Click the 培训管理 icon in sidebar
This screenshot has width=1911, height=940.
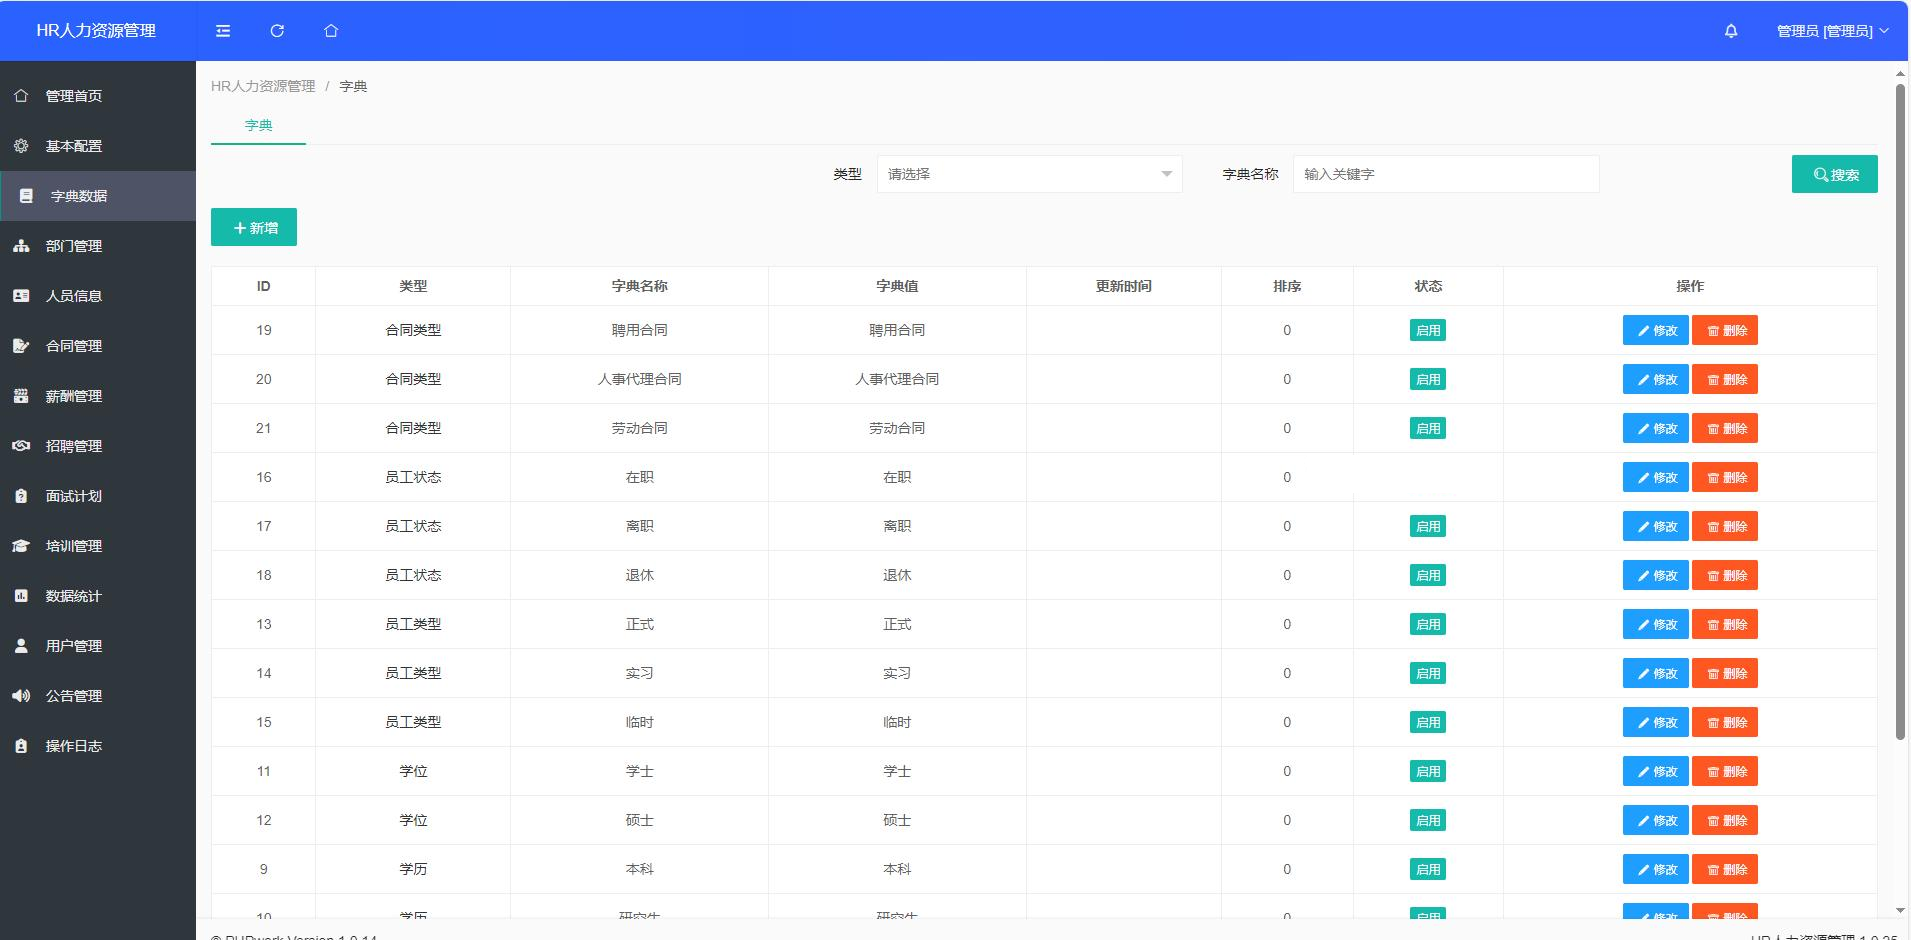tap(21, 546)
